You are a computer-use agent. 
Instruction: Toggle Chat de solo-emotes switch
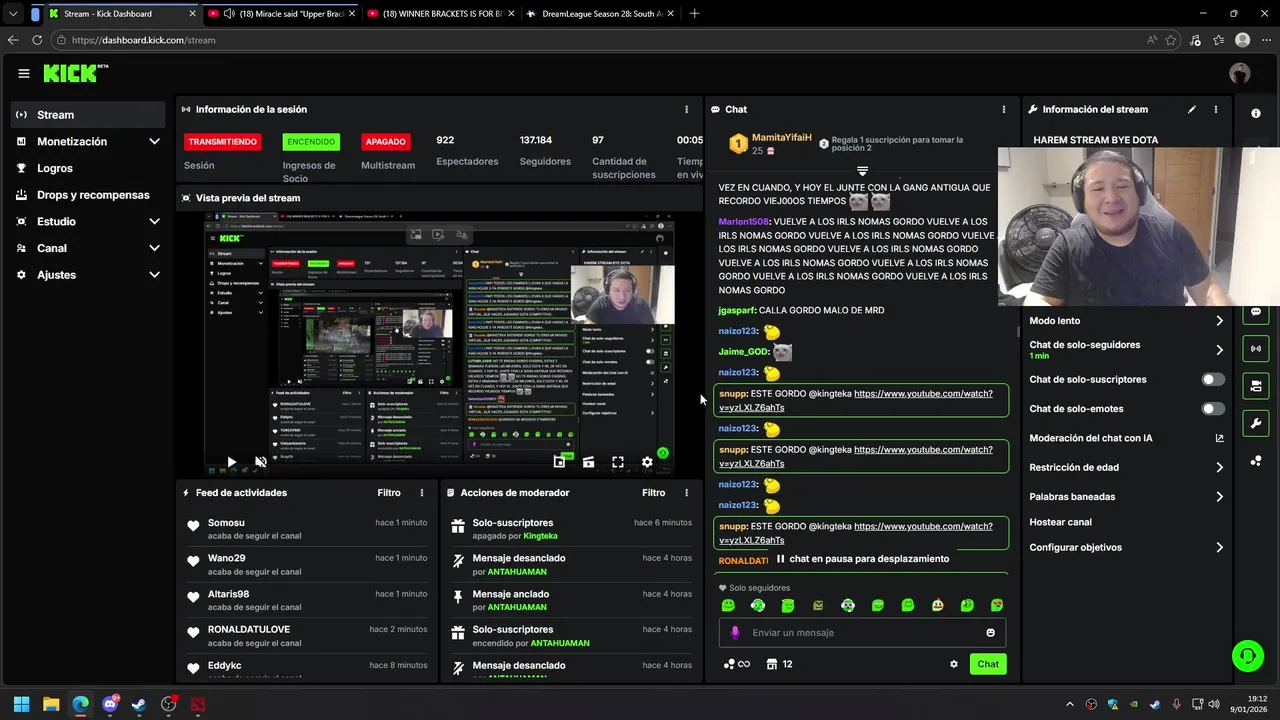[1213, 408]
